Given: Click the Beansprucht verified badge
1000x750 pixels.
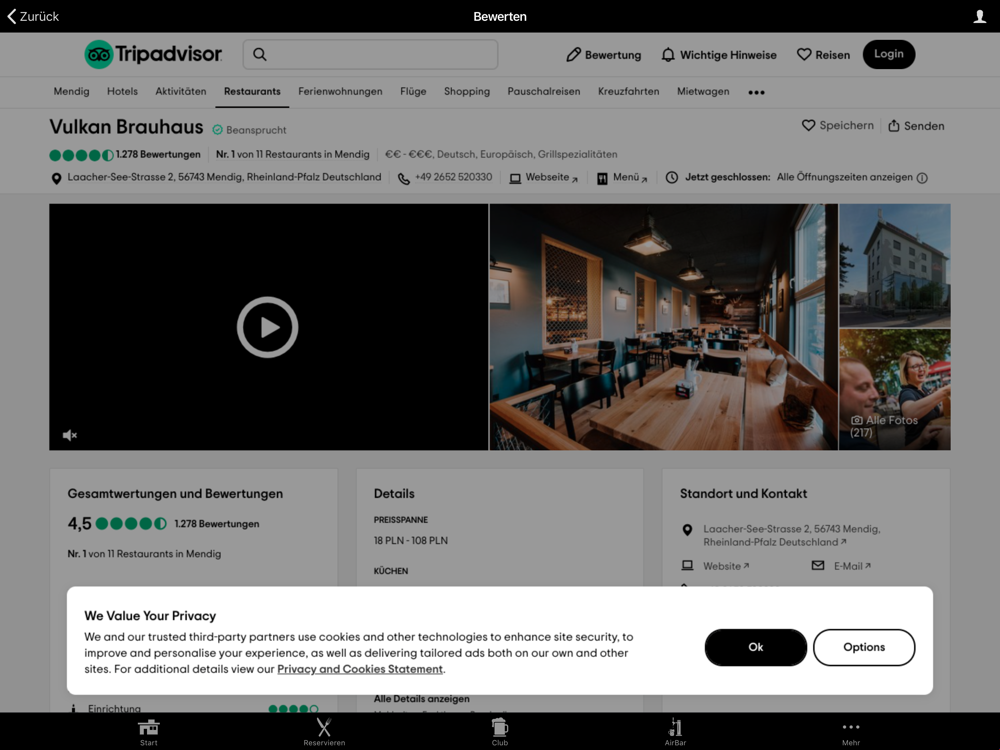Looking at the screenshot, I should click(249, 129).
